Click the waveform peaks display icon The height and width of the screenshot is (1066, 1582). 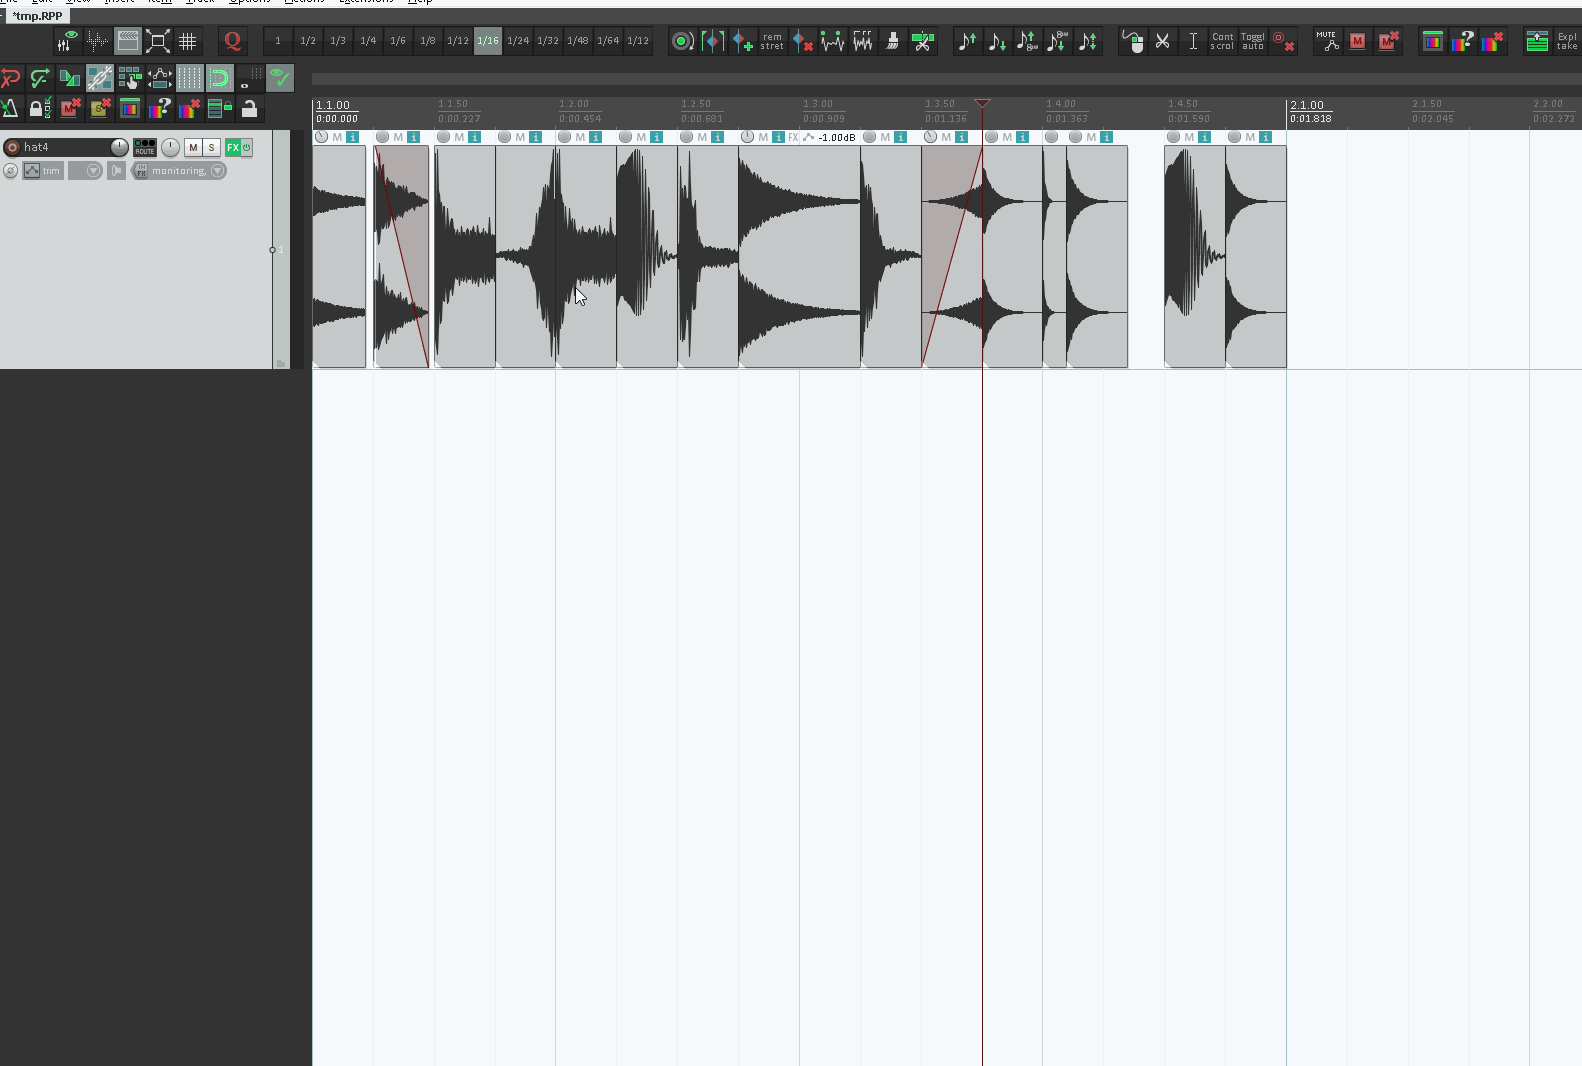pos(98,41)
